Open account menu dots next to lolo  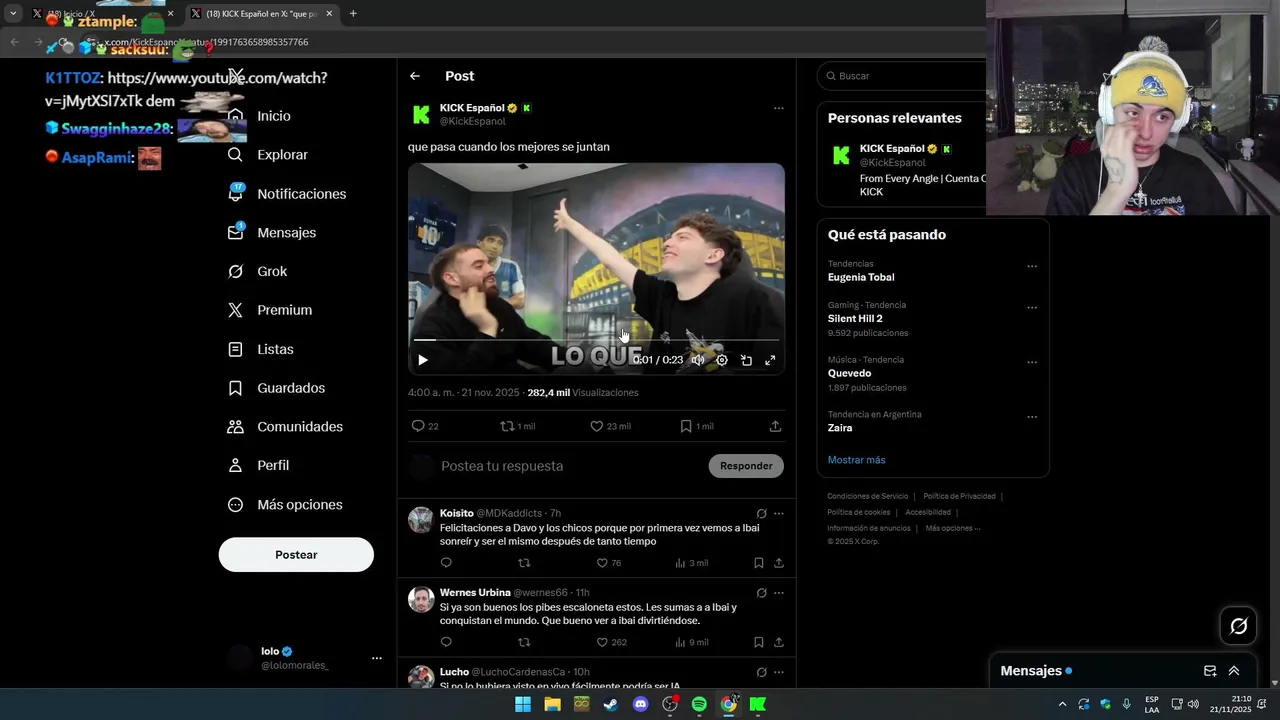click(377, 658)
